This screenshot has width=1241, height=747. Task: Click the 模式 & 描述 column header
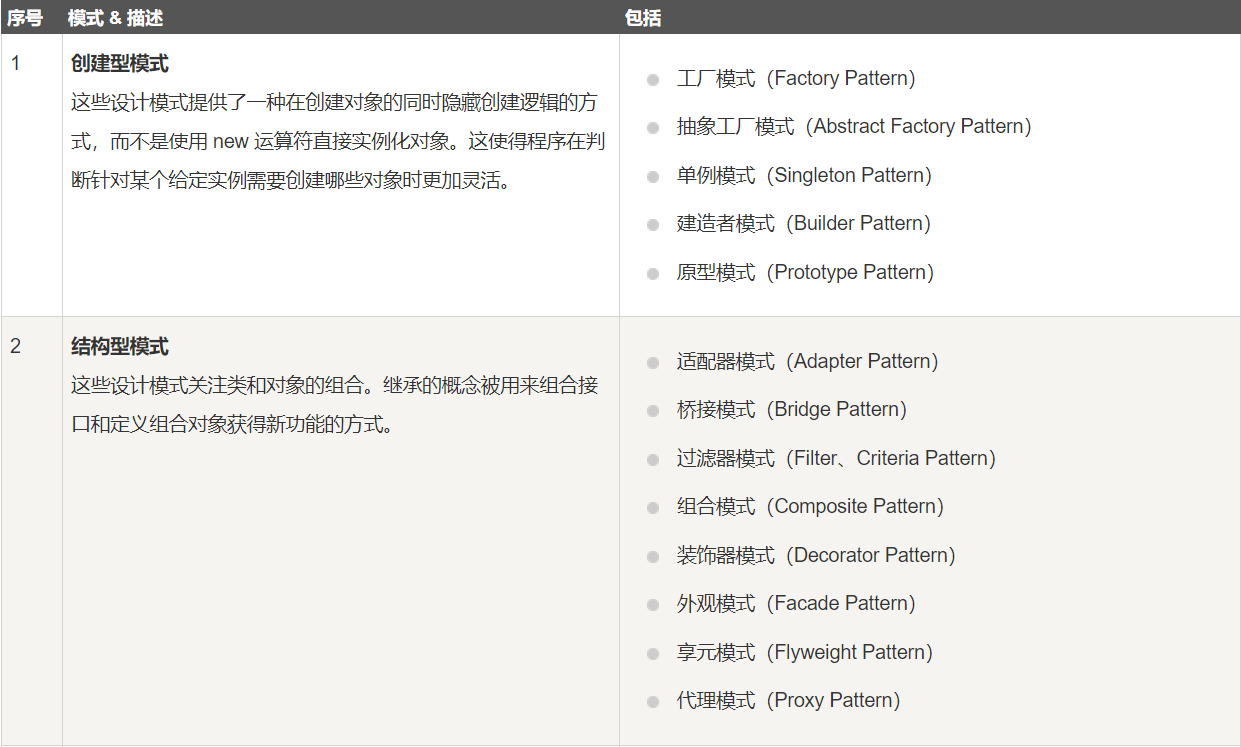116,18
